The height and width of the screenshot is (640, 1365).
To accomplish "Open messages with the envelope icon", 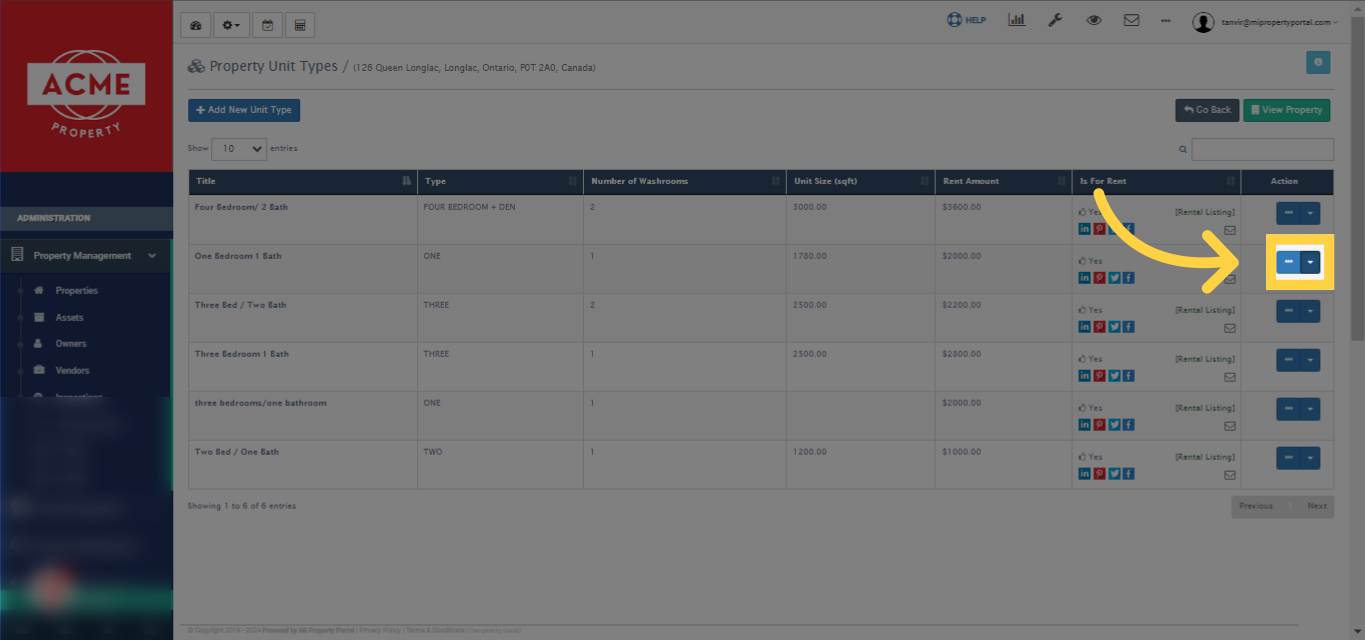I will tap(1131, 19).
